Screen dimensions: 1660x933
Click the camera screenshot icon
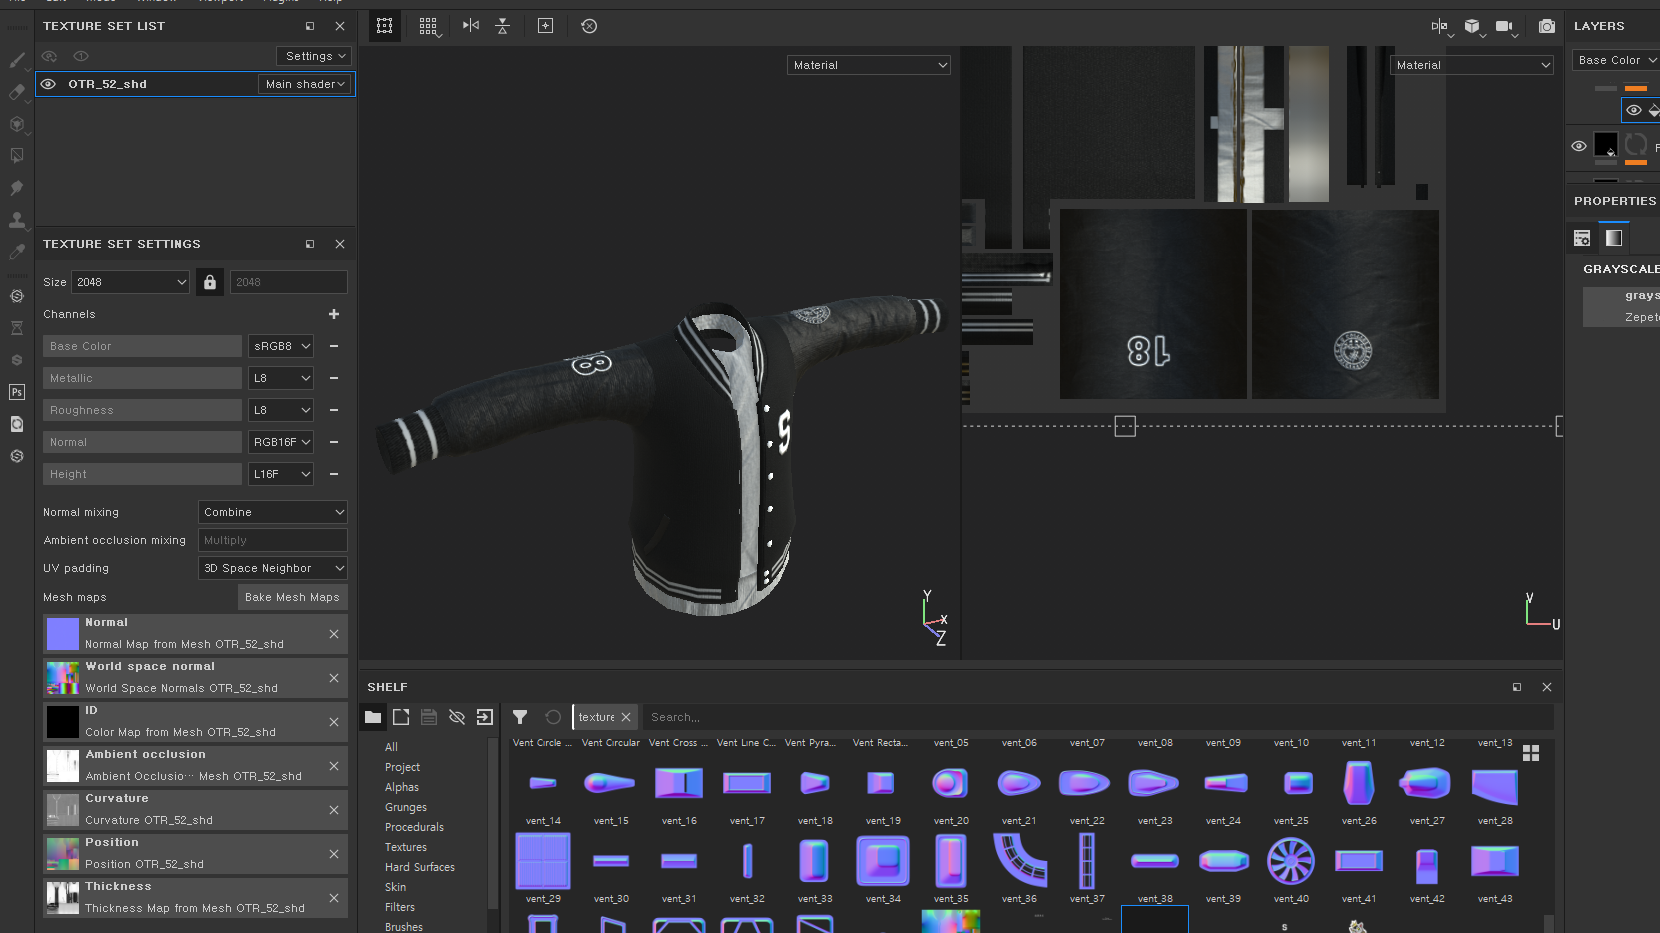pos(1546,26)
